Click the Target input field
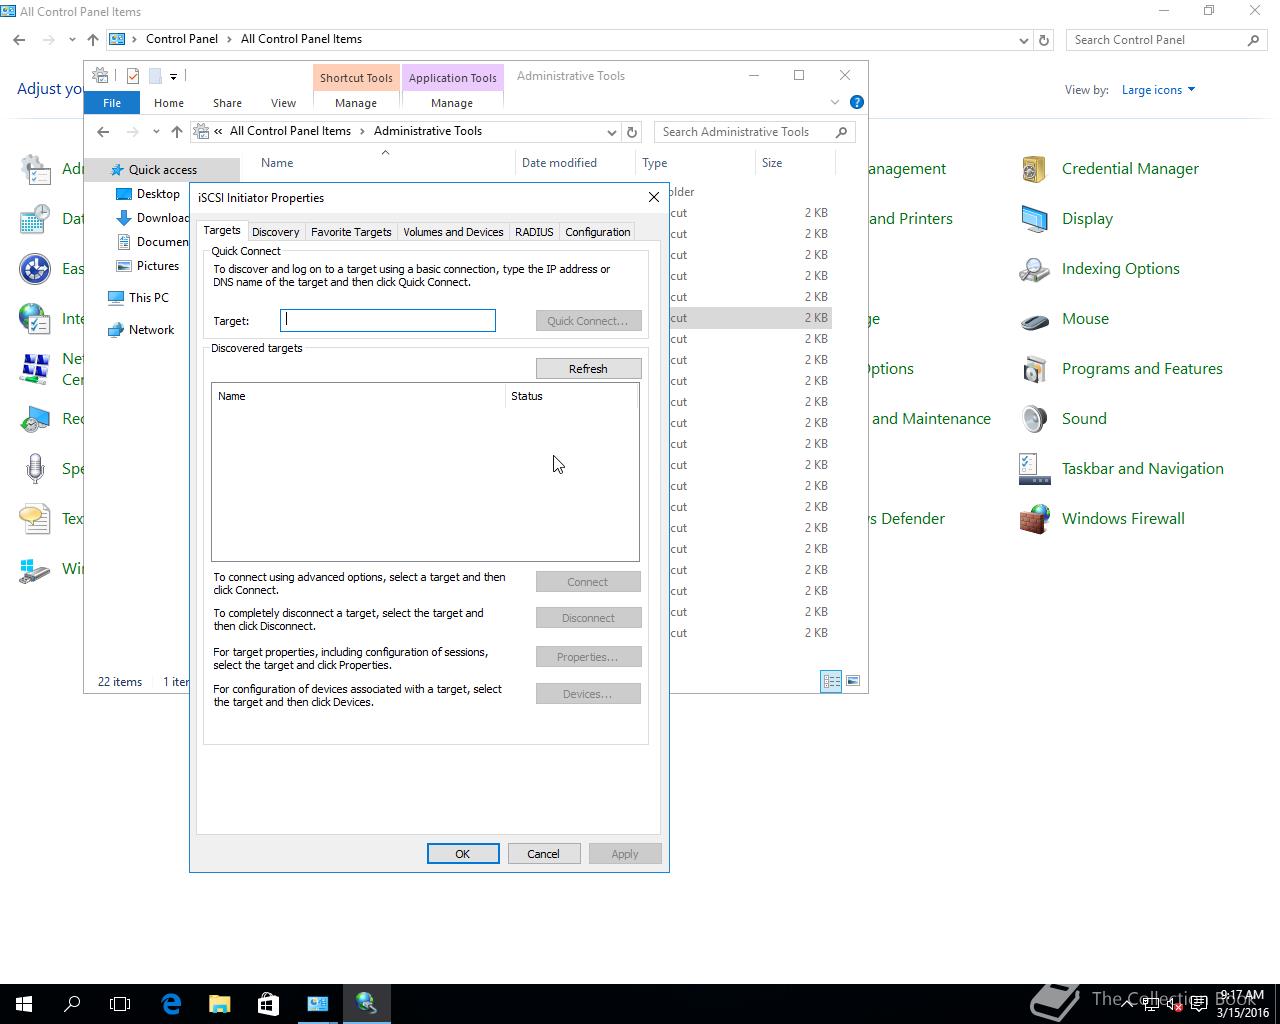This screenshot has width=1280, height=1024. [x=388, y=320]
